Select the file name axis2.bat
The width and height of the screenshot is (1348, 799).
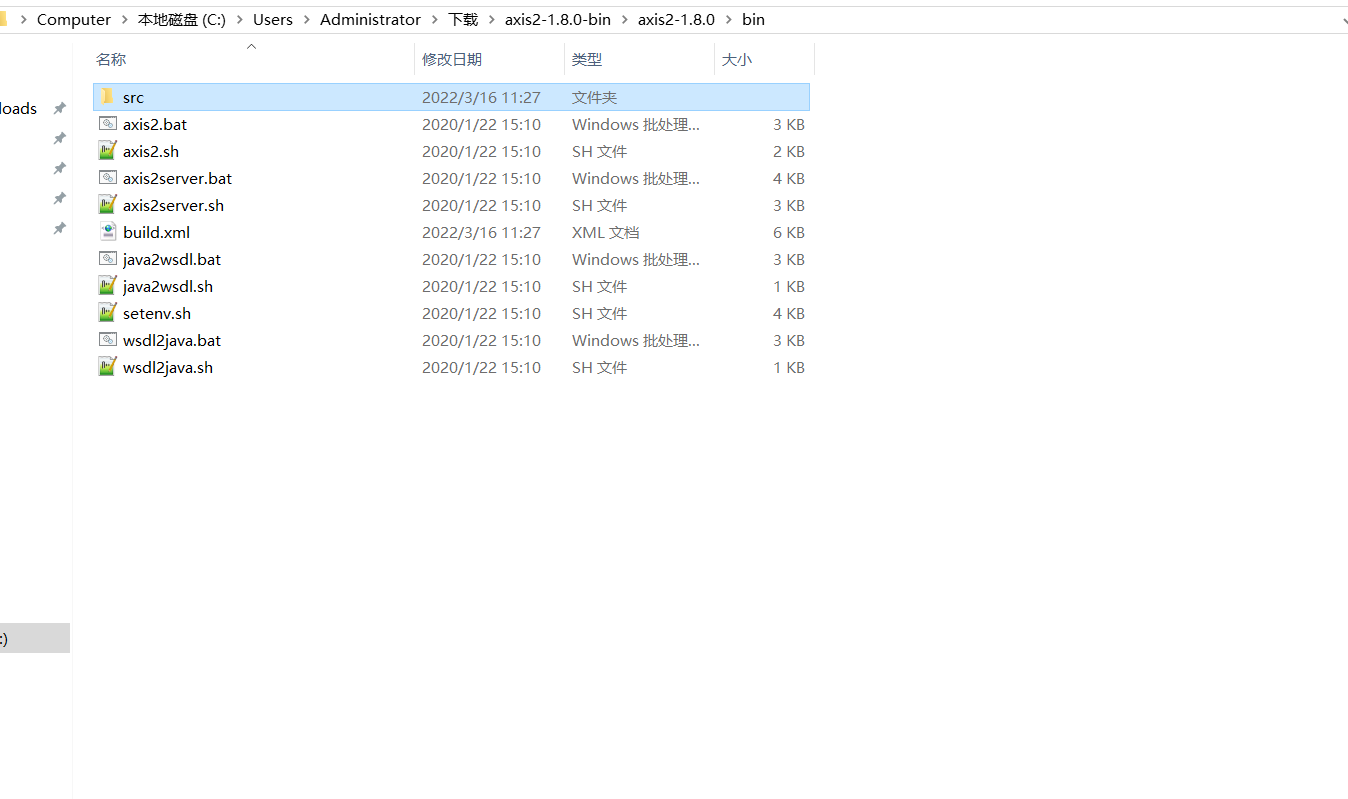click(x=155, y=124)
